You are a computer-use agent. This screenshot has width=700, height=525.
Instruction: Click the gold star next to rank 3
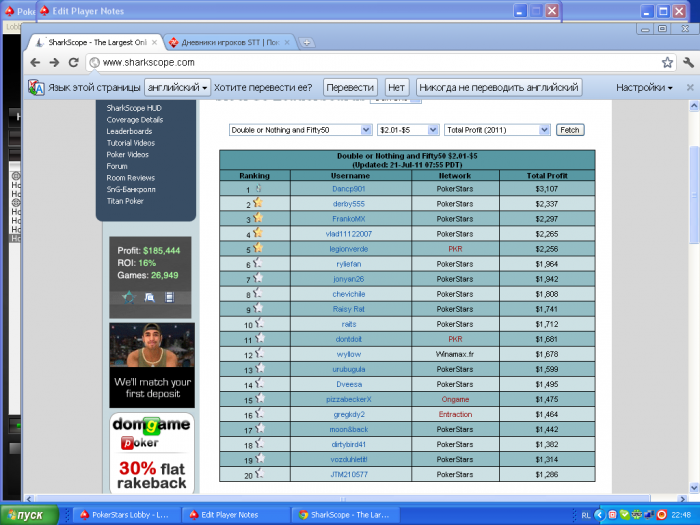tap(258, 218)
